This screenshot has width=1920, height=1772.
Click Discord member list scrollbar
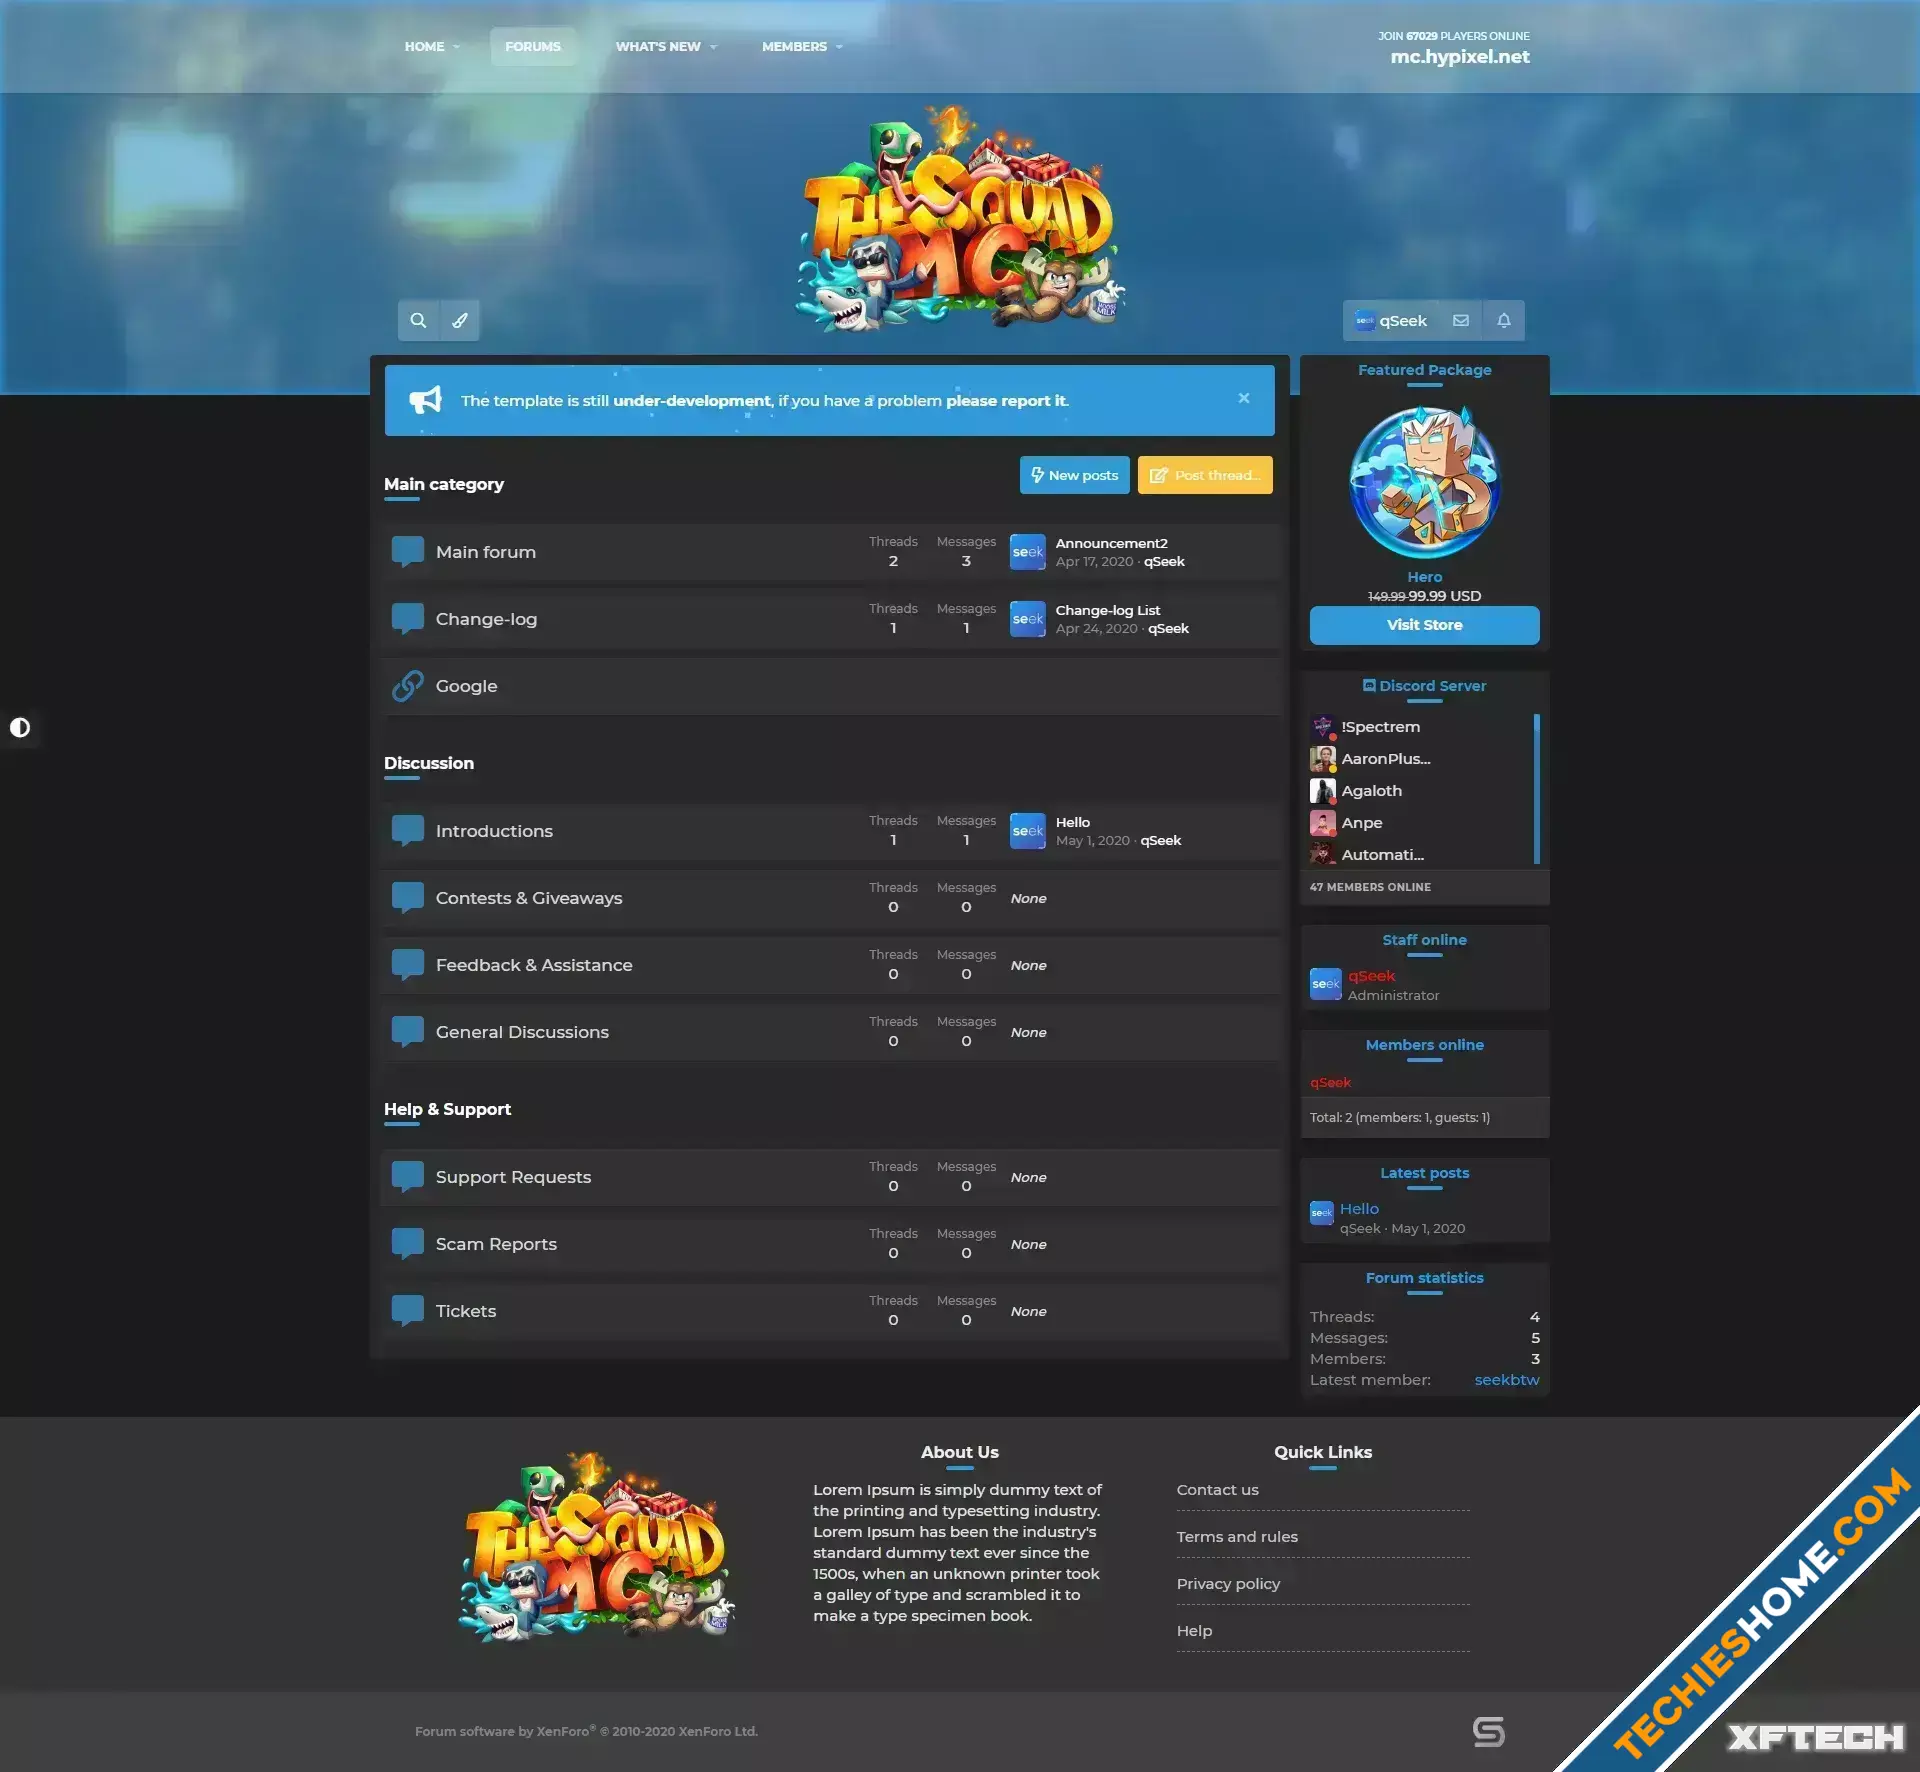point(1537,789)
